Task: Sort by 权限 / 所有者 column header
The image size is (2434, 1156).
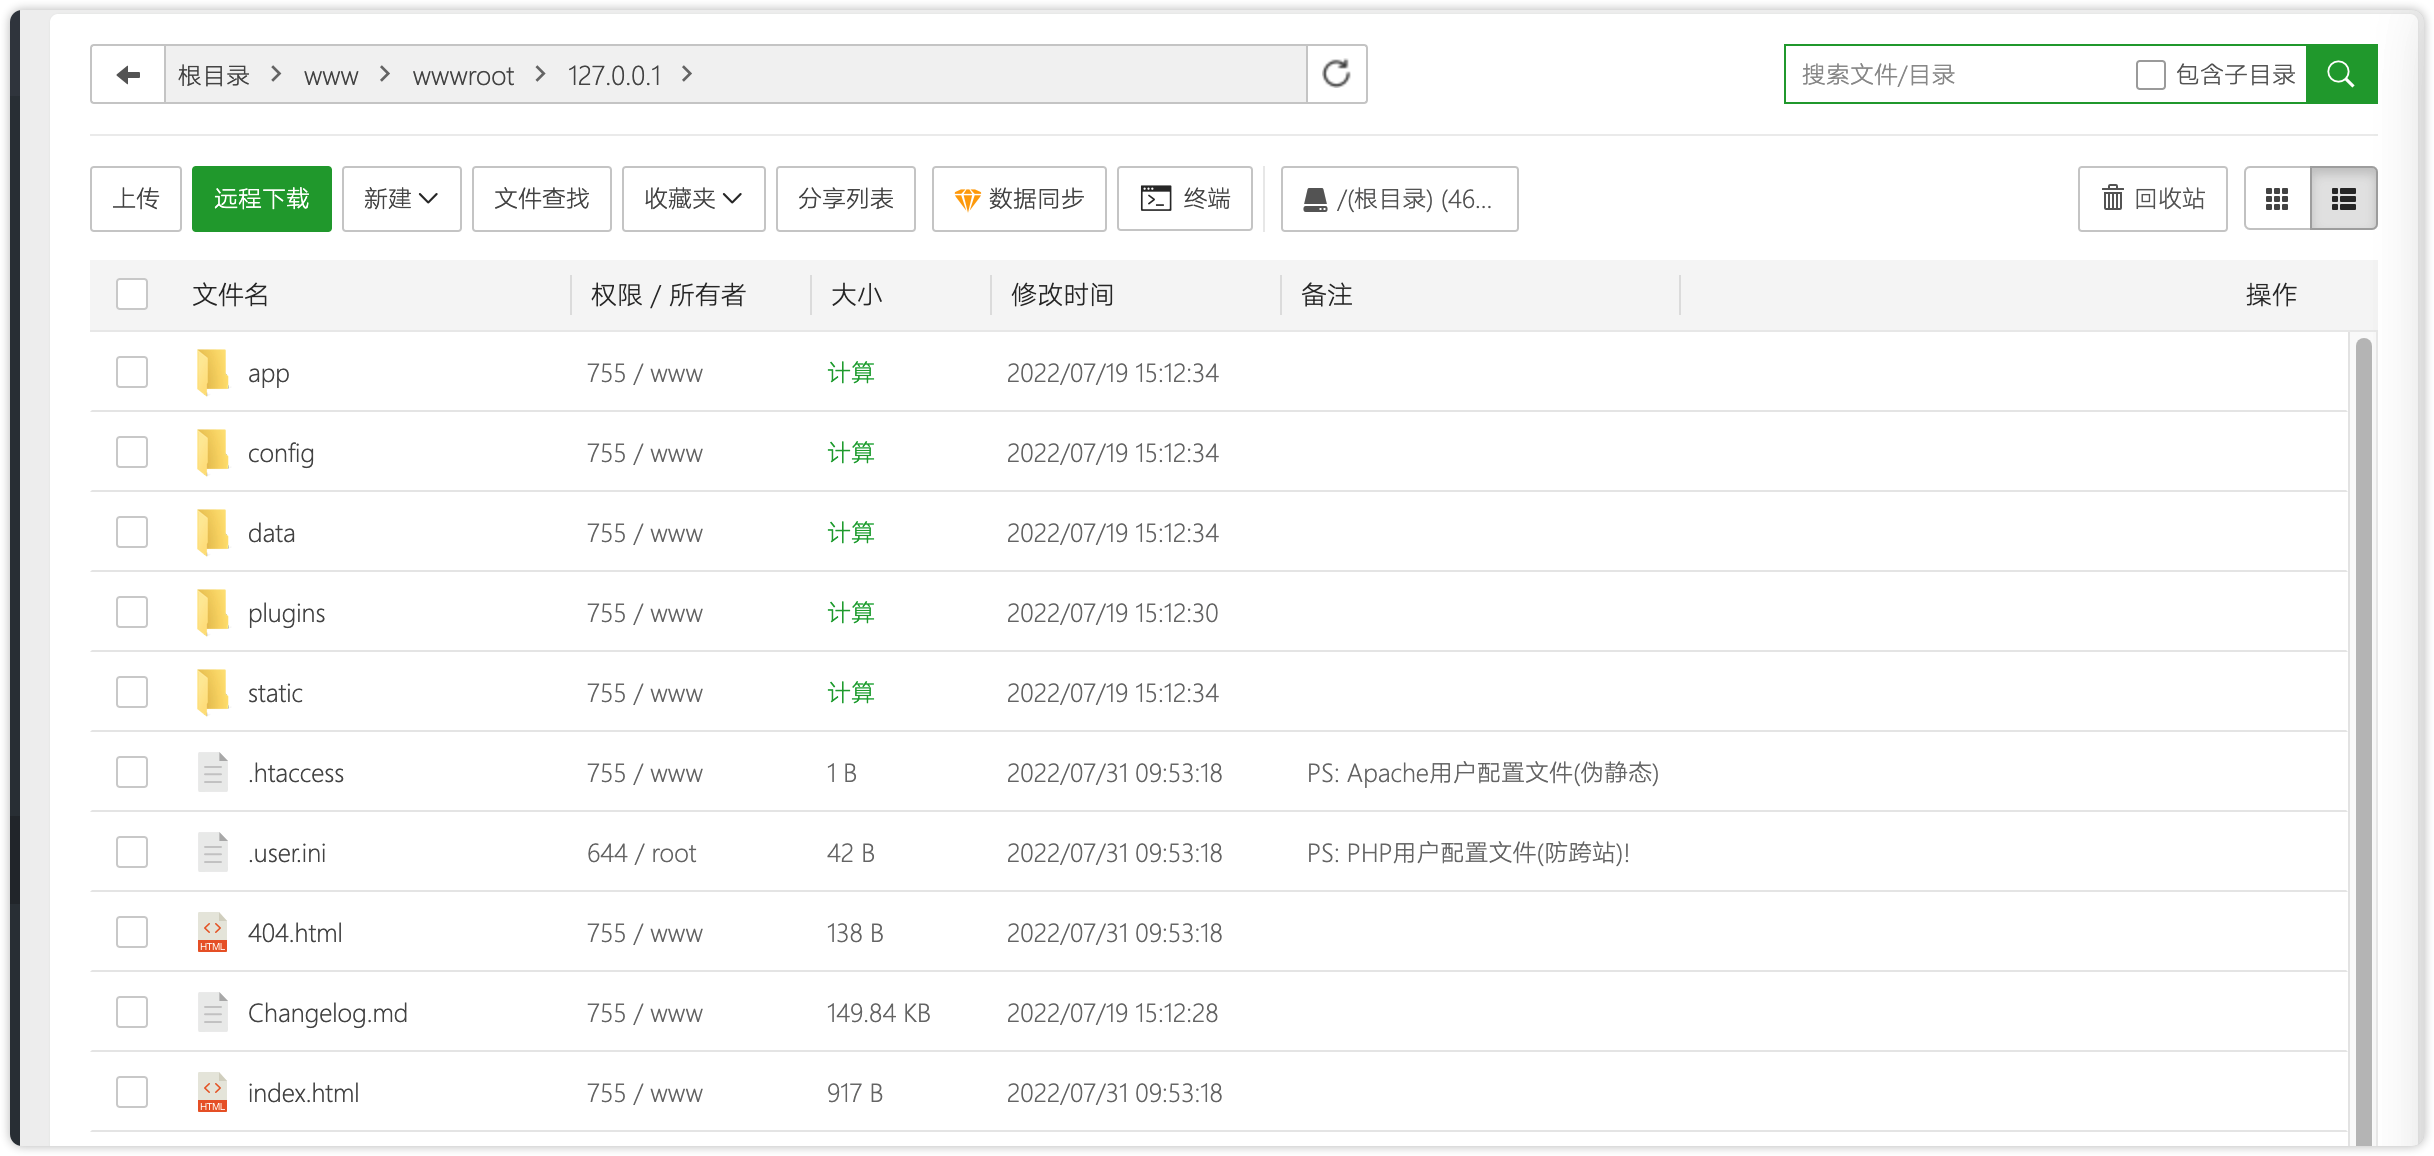Action: click(x=668, y=294)
